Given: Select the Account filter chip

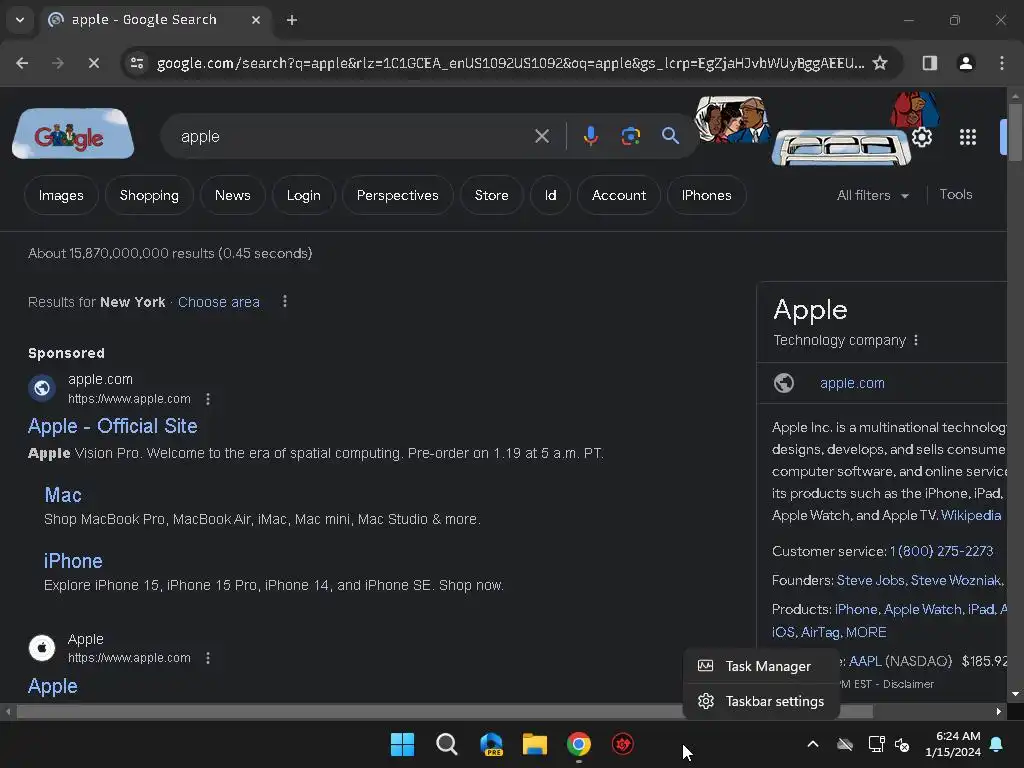Looking at the screenshot, I should (x=619, y=195).
